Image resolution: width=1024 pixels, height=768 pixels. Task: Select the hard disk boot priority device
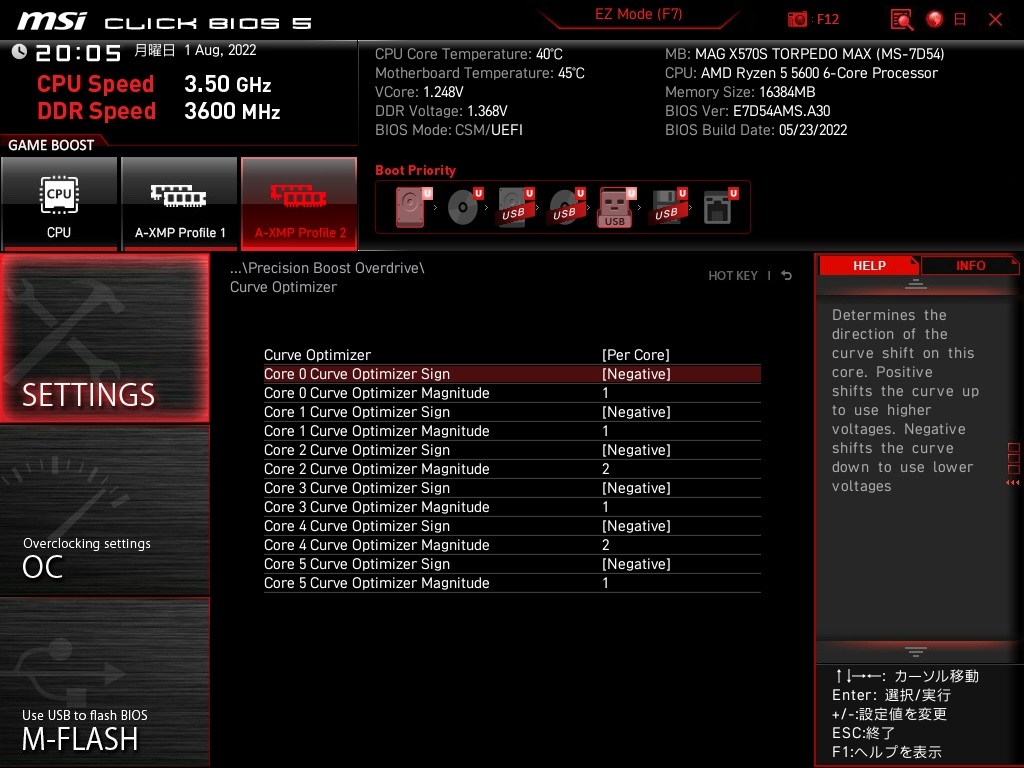point(413,207)
